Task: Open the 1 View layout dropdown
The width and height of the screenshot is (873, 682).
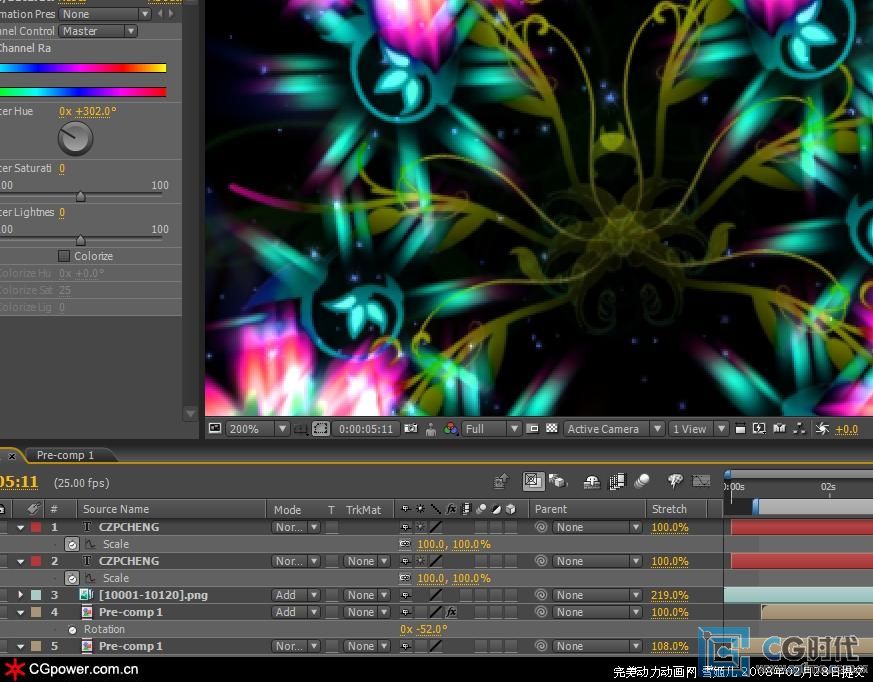Action: tap(698, 429)
